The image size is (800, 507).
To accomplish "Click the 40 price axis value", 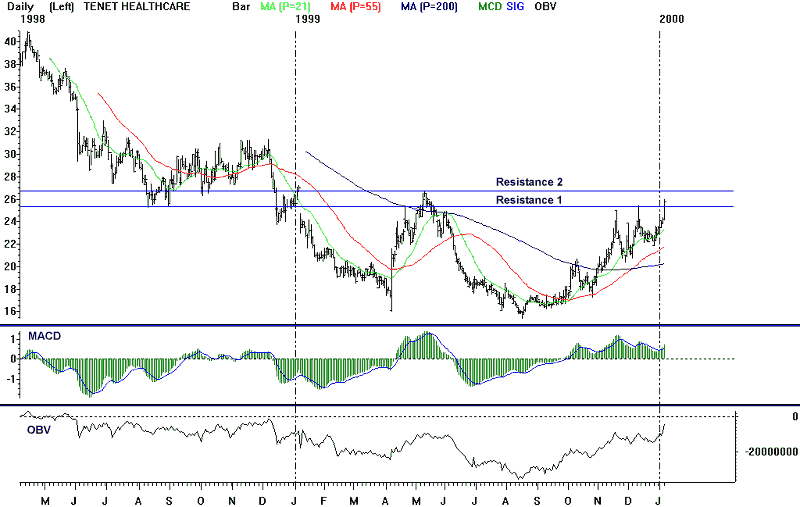I will coord(10,42).
